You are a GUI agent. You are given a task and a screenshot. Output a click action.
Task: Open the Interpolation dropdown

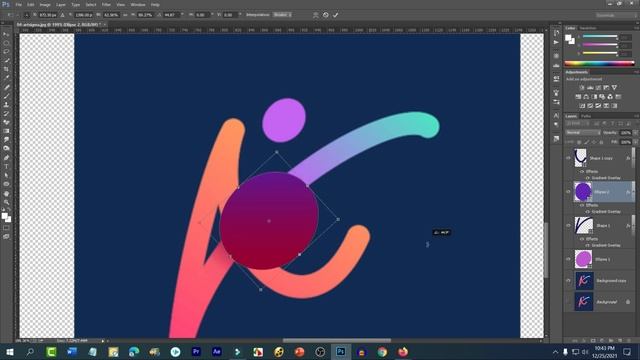tap(282, 15)
